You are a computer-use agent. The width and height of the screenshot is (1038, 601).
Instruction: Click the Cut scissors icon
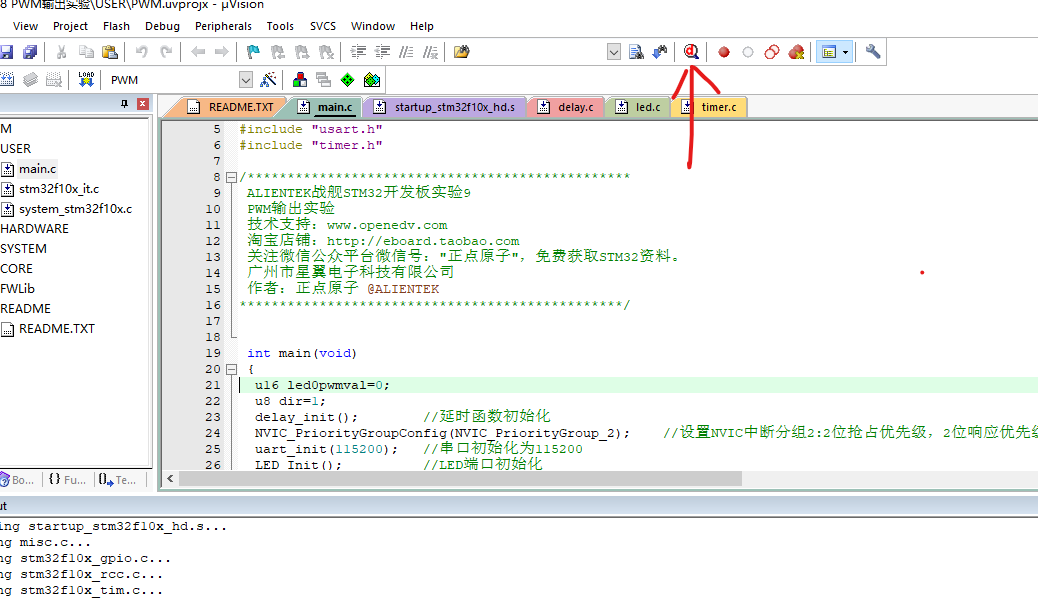pyautogui.click(x=62, y=52)
